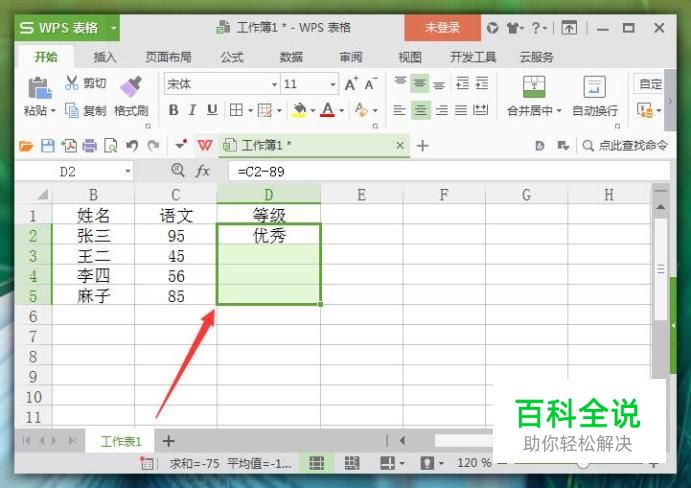Click the Merge and Center icon
The width and height of the screenshot is (691, 488).
tap(534, 86)
